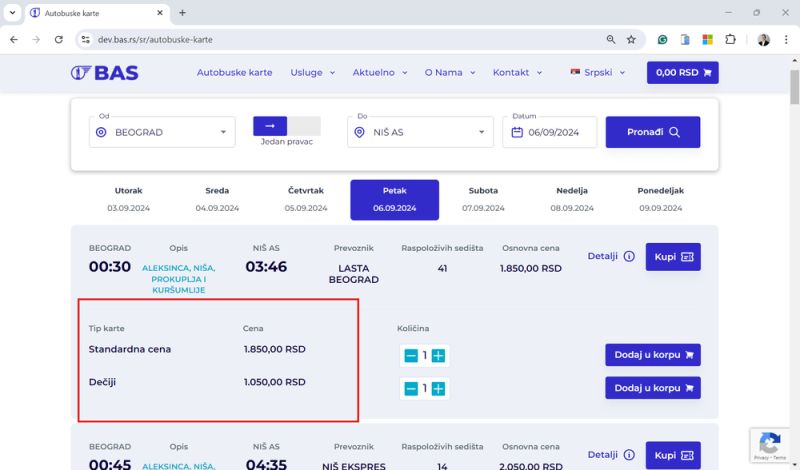Expand the Kontakt menu

517,72
